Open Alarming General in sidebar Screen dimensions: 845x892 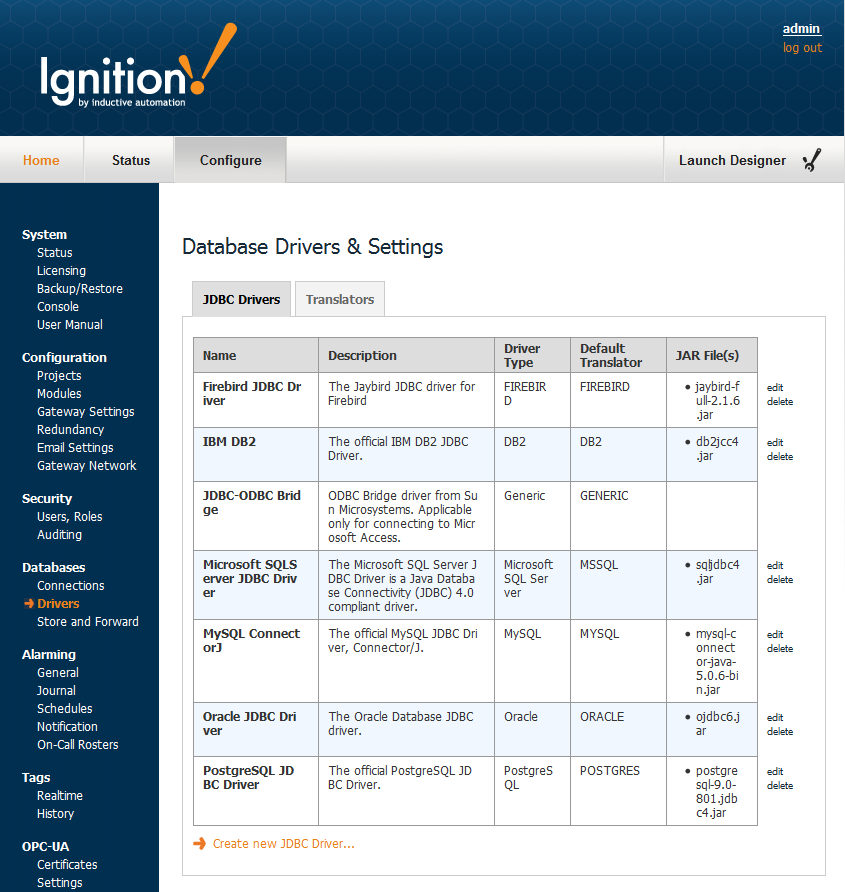(57, 672)
